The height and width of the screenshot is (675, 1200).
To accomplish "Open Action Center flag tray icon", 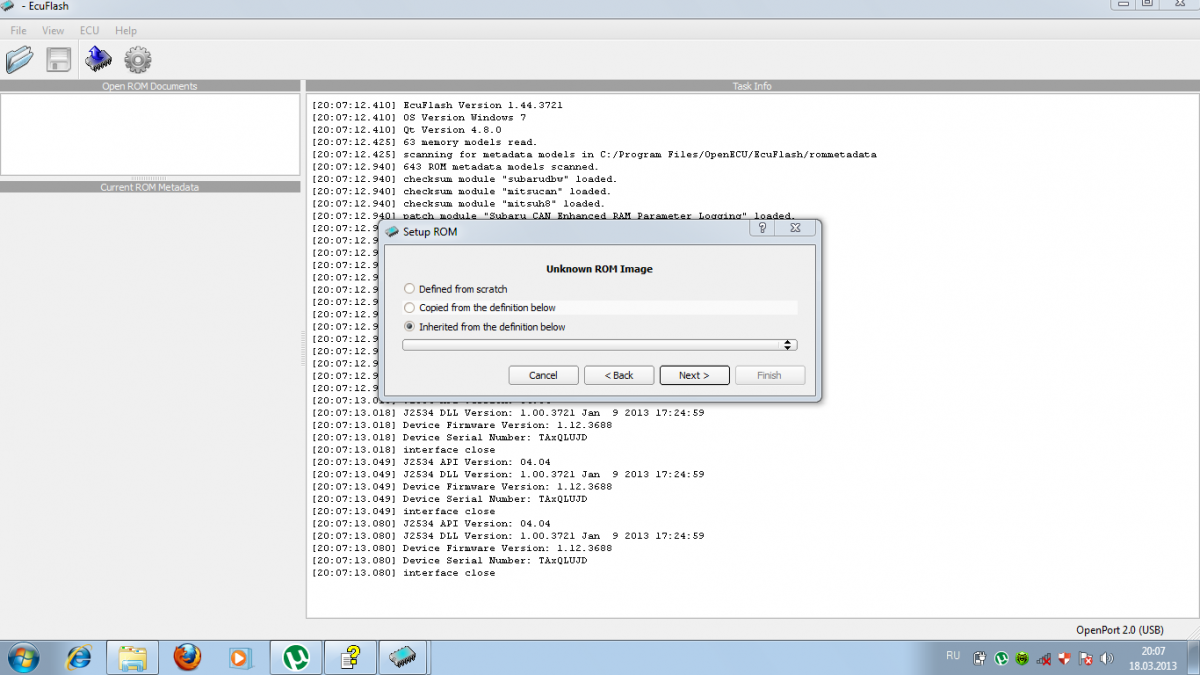I will (1086, 659).
